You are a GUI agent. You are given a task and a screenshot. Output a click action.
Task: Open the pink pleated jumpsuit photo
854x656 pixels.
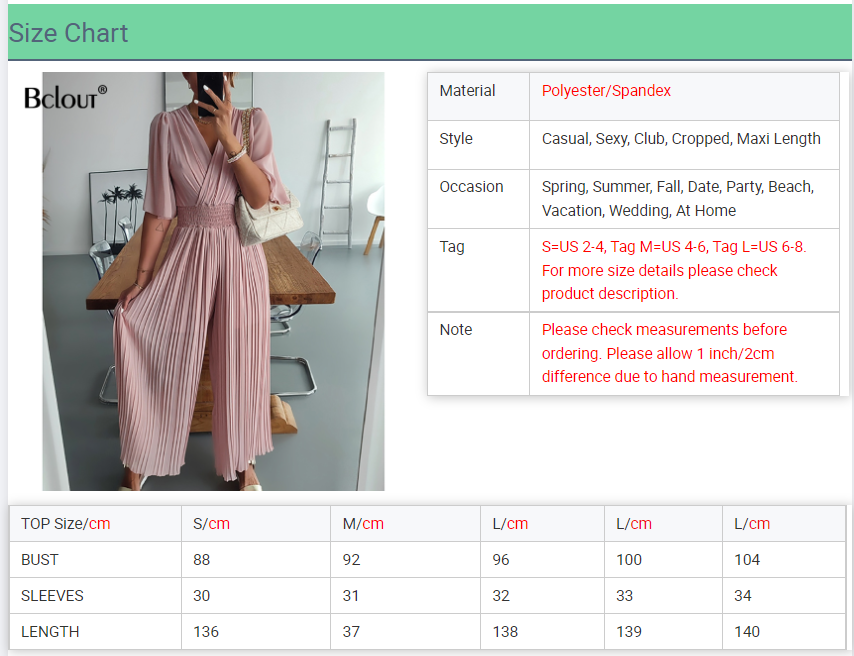[x=213, y=300]
